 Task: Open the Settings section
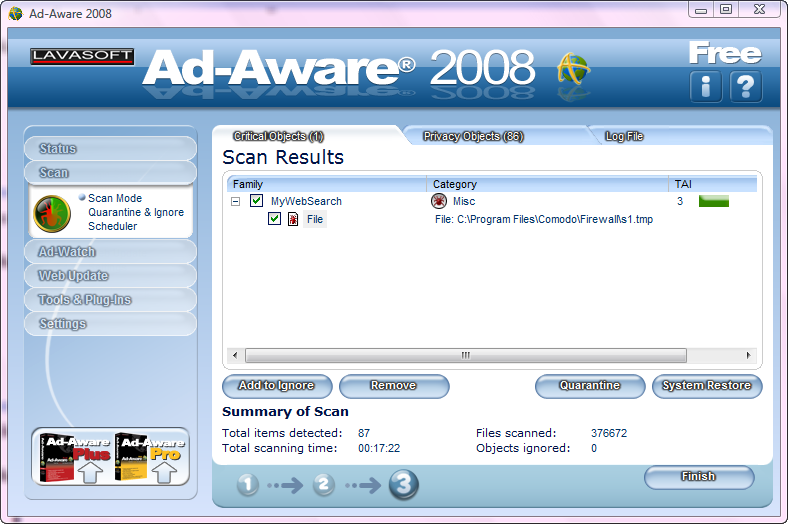point(110,324)
